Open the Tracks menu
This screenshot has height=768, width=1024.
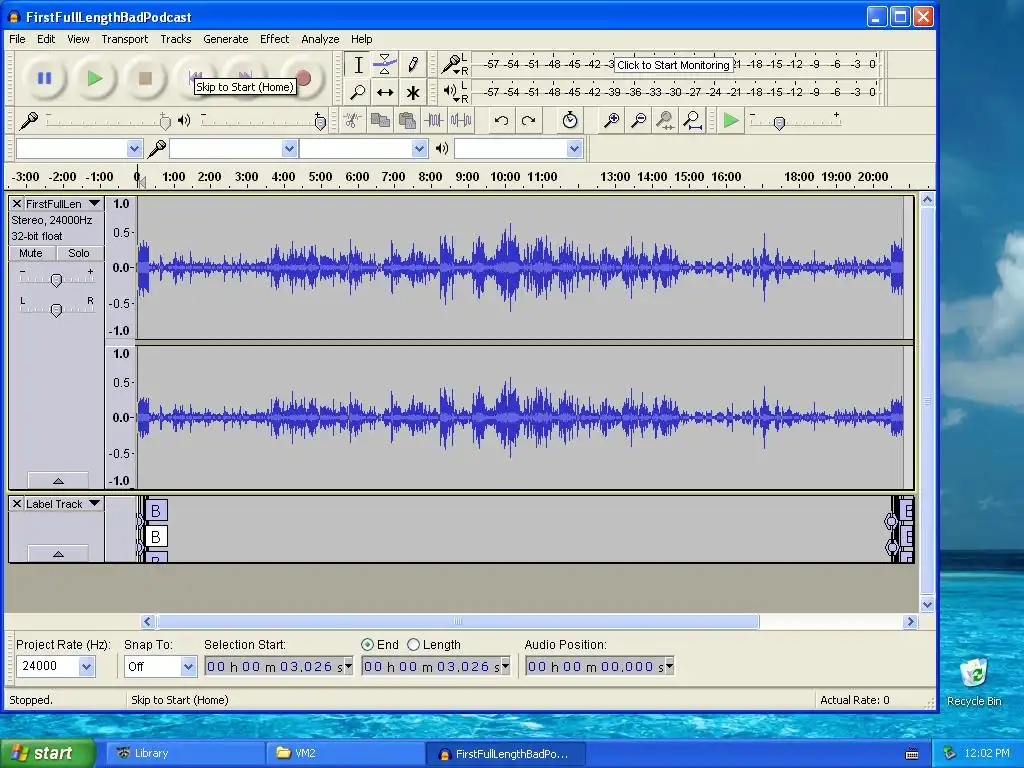click(x=176, y=39)
